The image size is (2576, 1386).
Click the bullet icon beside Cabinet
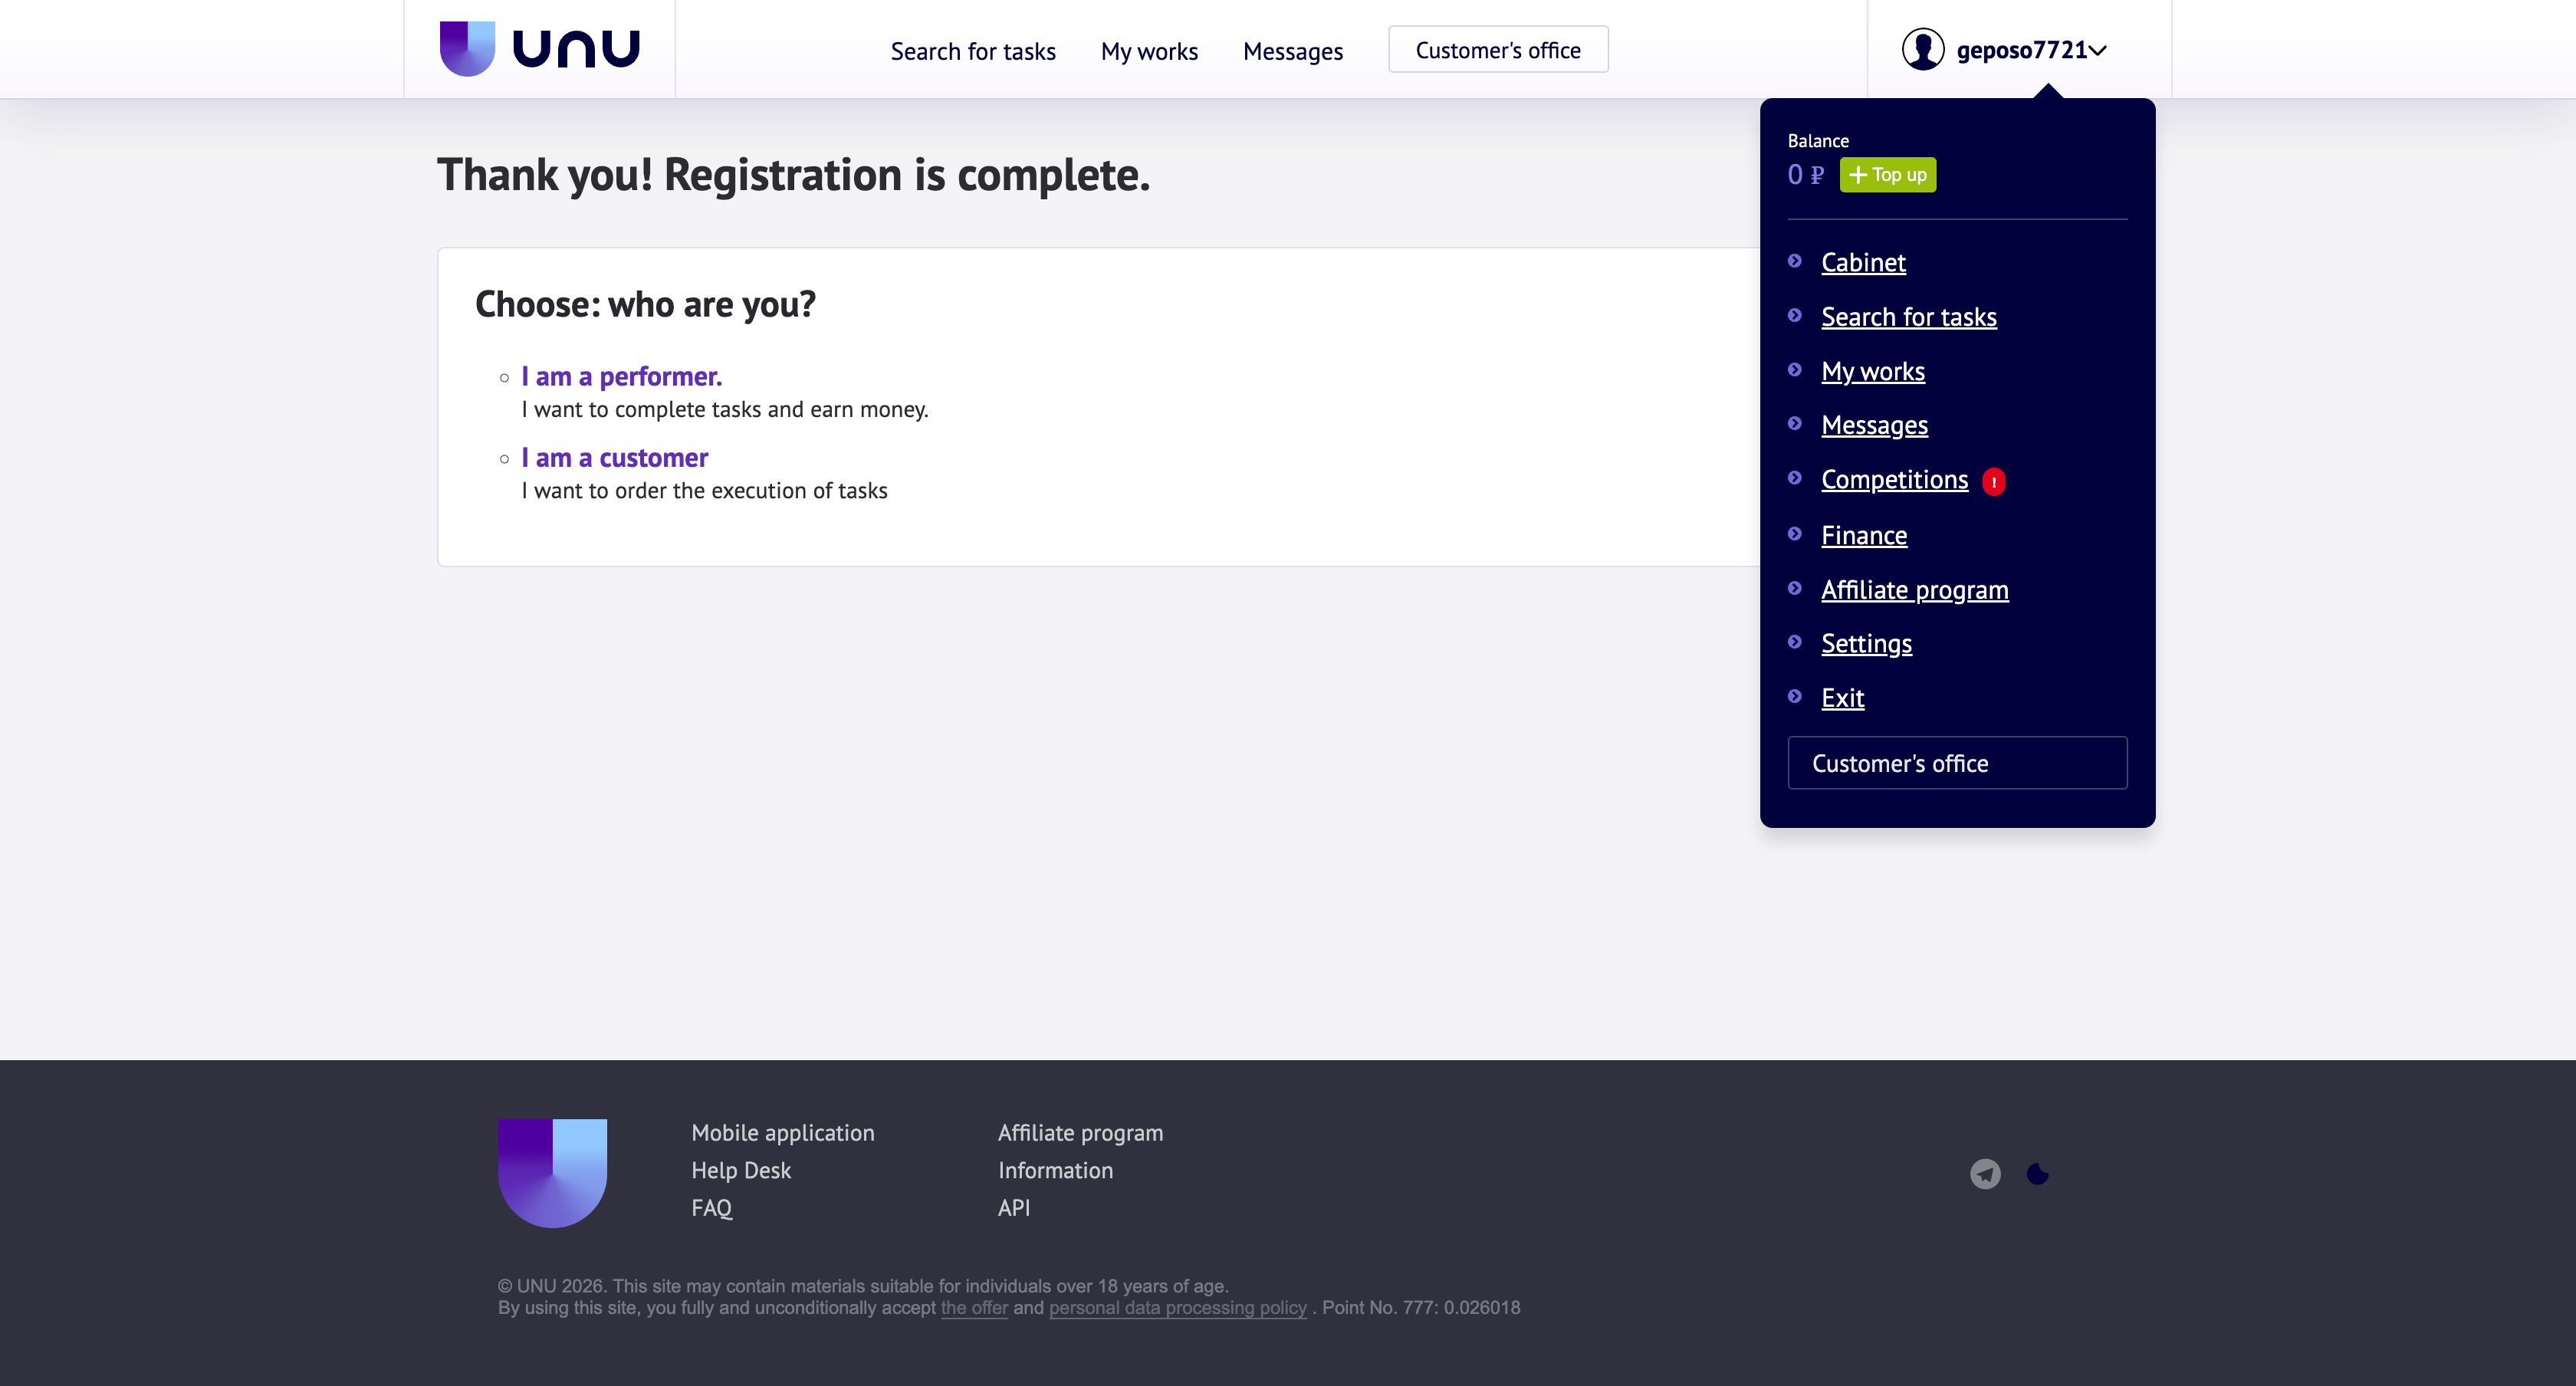tap(1795, 261)
